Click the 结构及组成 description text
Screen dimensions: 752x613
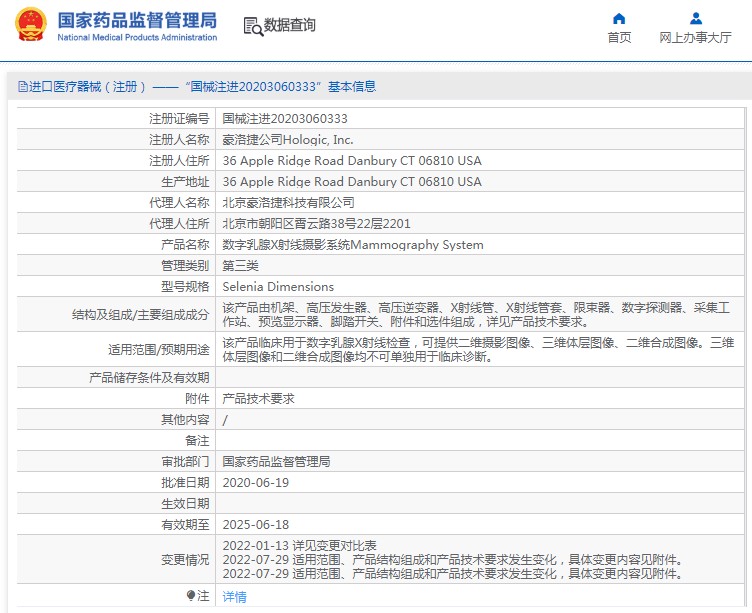tap(476, 315)
